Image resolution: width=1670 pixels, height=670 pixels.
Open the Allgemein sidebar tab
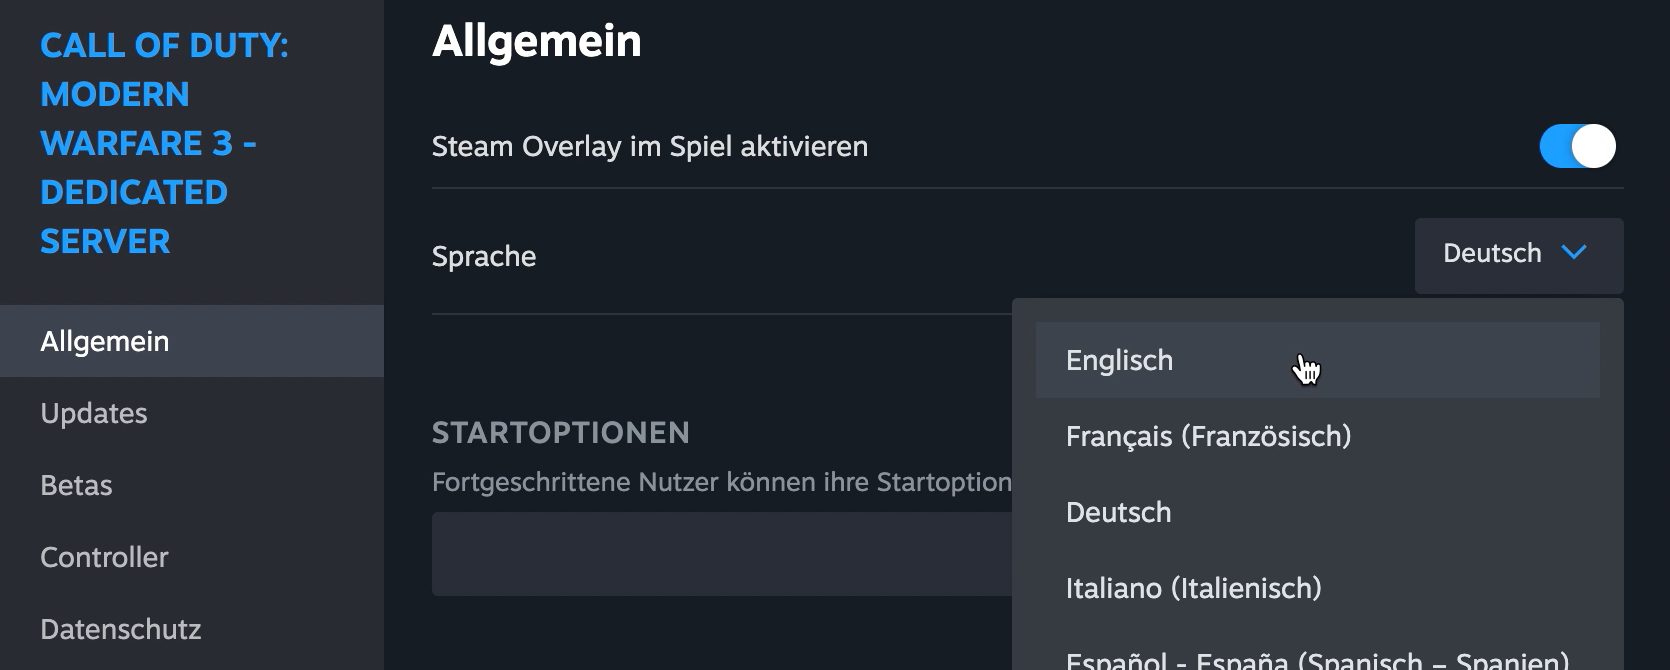pyautogui.click(x=104, y=342)
